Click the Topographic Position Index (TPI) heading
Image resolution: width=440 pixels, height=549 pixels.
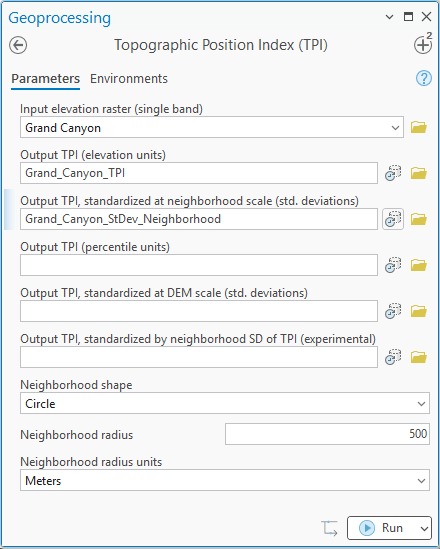(x=221, y=45)
